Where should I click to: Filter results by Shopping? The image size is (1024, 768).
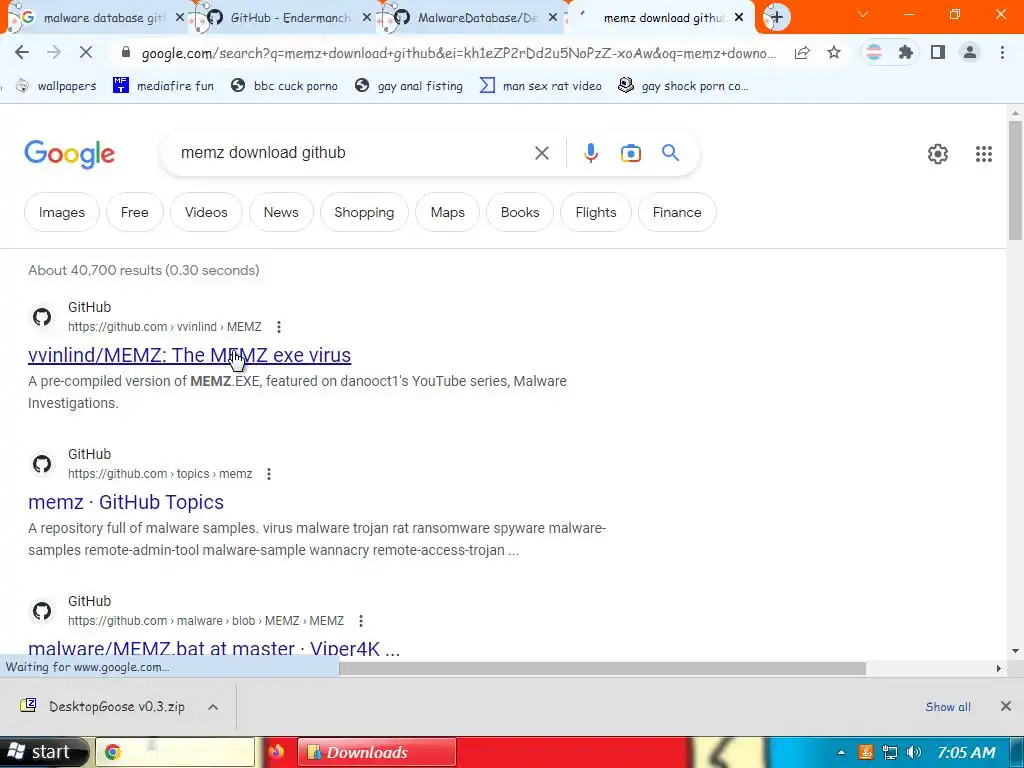tap(364, 212)
